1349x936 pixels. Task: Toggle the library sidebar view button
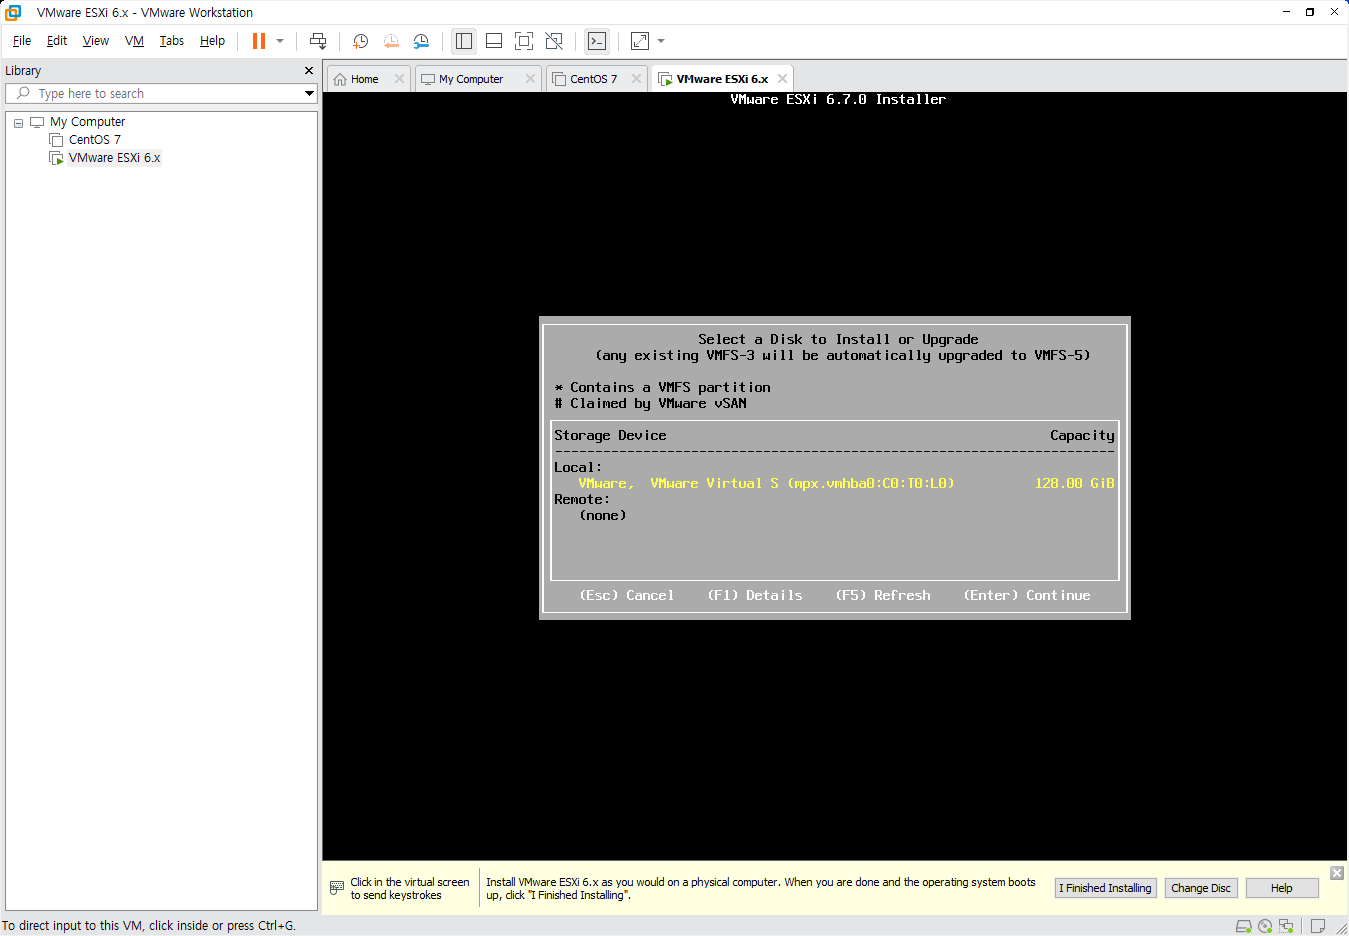464,41
